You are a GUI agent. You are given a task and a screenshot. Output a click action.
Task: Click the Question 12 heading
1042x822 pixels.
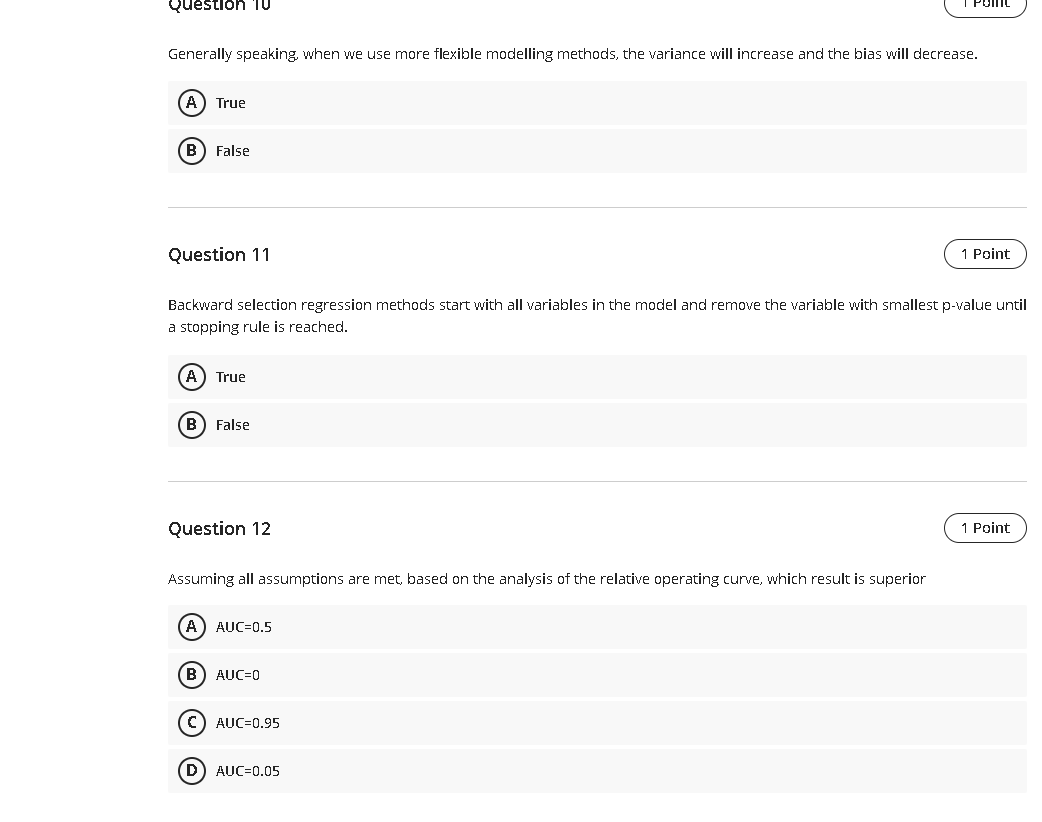tap(219, 528)
